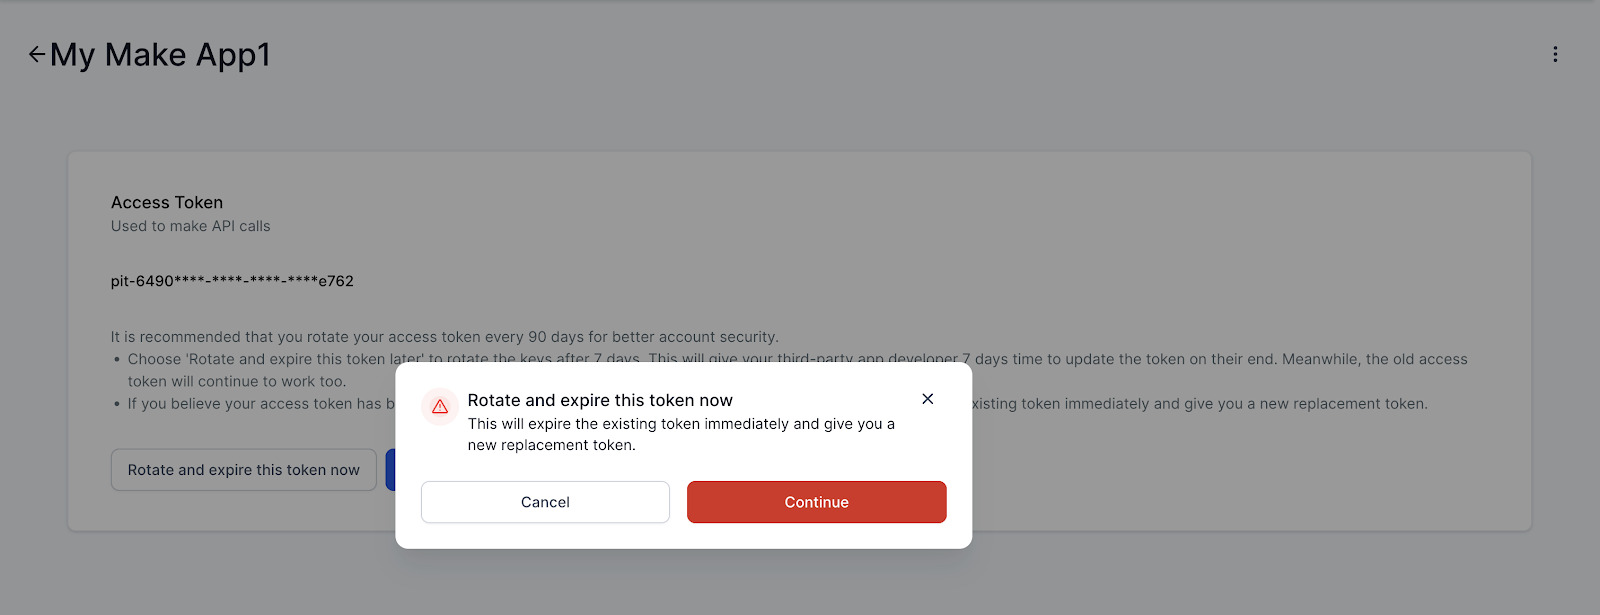The height and width of the screenshot is (615, 1600).
Task: Click the Access Token section heading
Action: point(167,202)
